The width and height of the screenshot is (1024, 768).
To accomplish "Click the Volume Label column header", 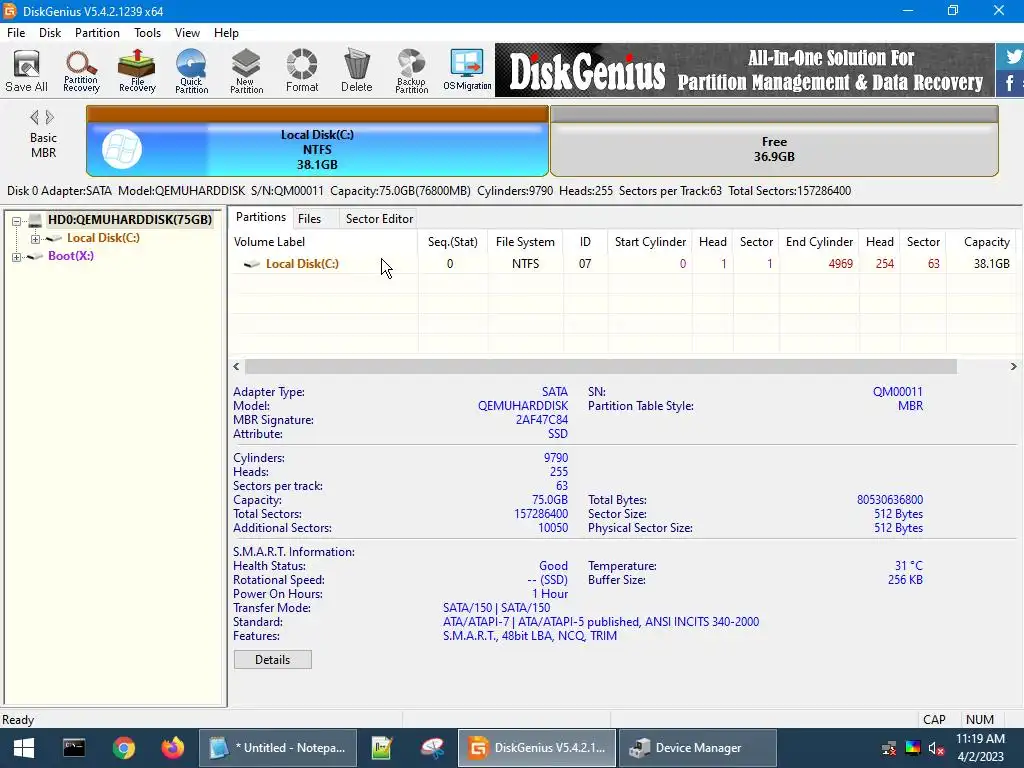I will click(x=324, y=242).
